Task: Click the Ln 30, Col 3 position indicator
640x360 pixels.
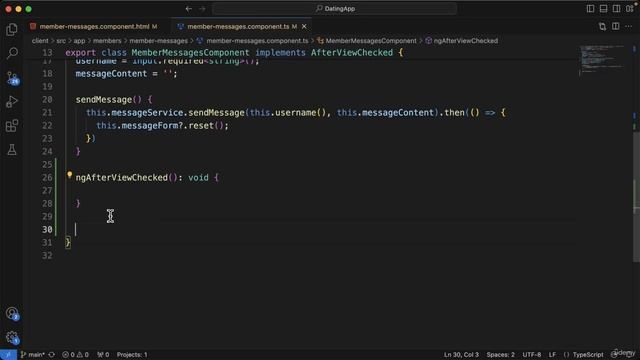Action: coord(461,355)
